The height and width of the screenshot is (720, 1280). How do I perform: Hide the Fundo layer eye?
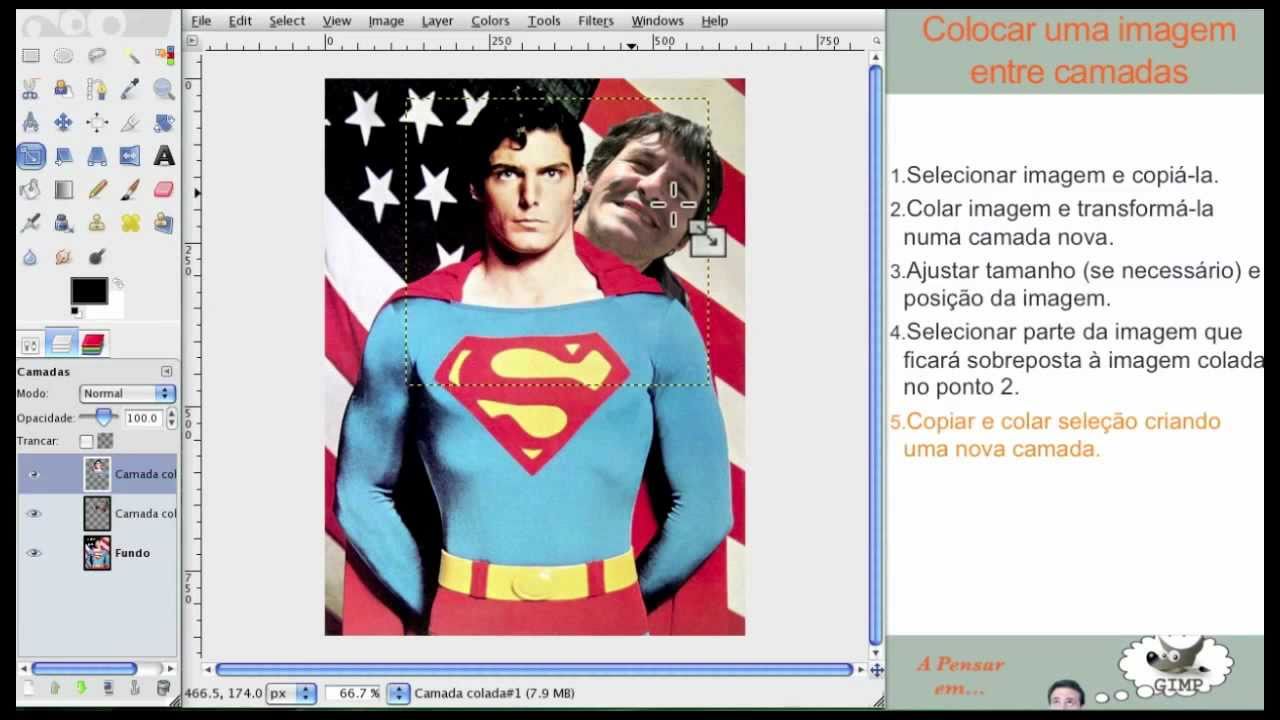34,552
